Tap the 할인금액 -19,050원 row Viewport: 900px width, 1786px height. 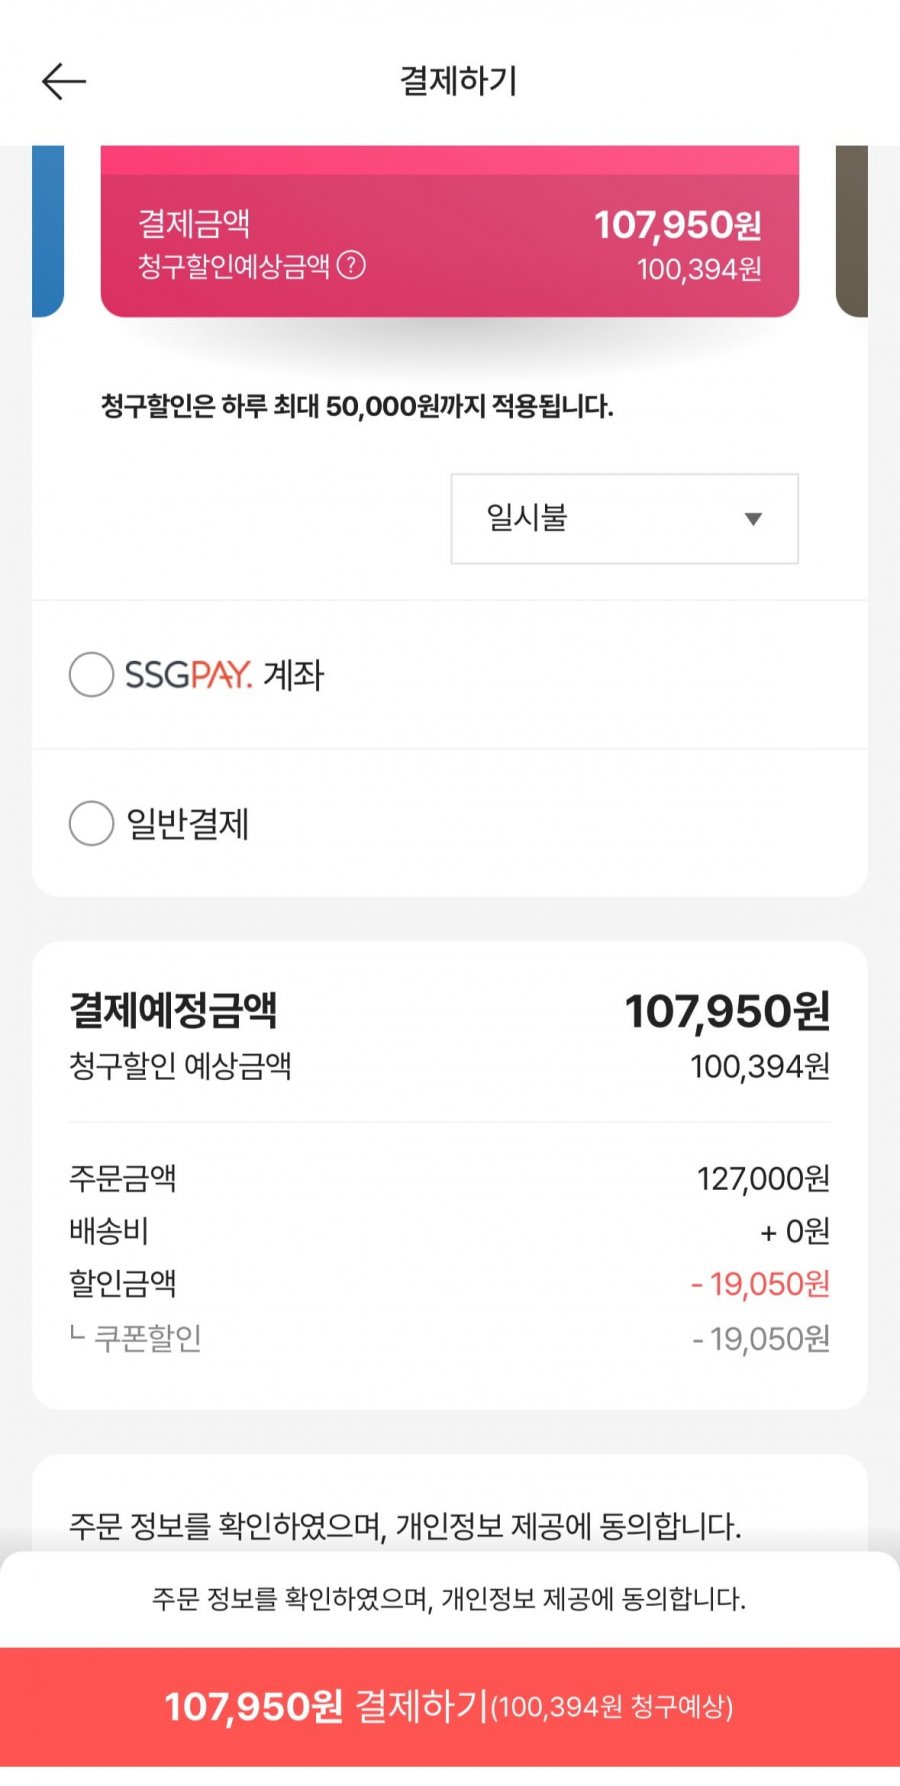pos(450,1283)
